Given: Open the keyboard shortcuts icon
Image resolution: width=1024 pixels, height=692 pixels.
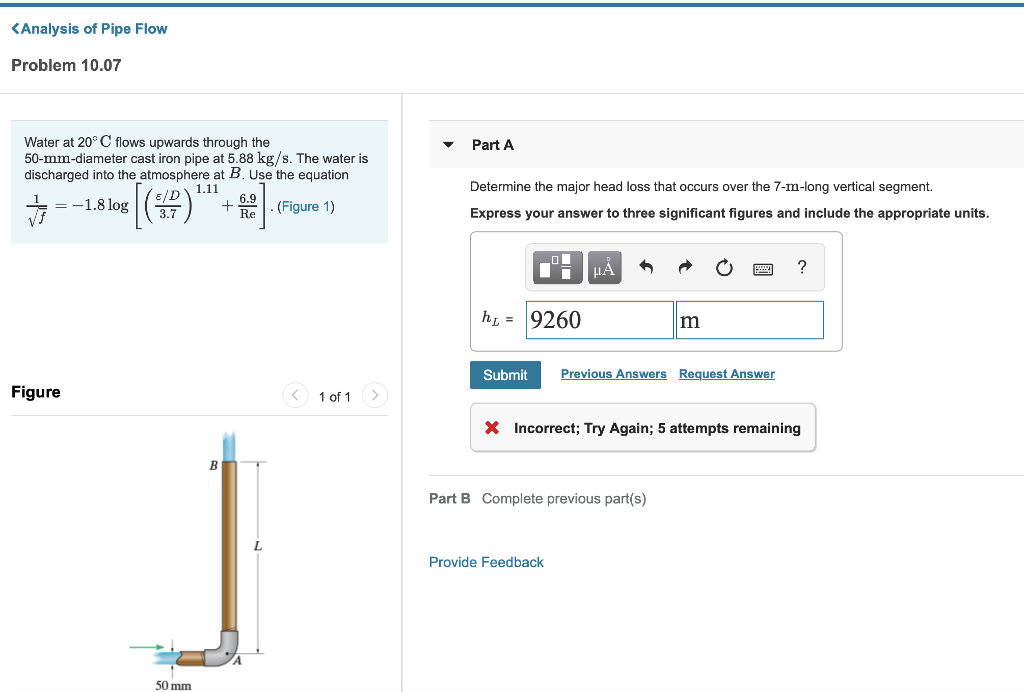Looking at the screenshot, I should point(762,267).
